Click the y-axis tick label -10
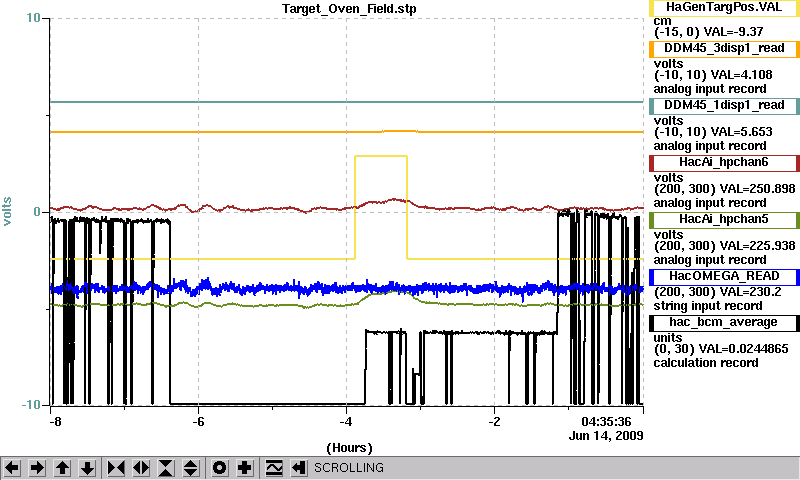Viewport: 800px width, 480px height. pos(31,405)
